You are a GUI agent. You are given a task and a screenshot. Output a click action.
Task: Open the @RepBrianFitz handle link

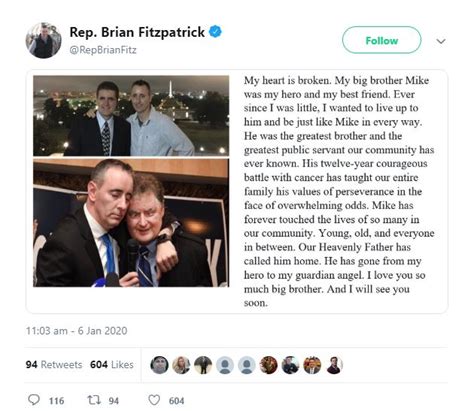point(103,50)
